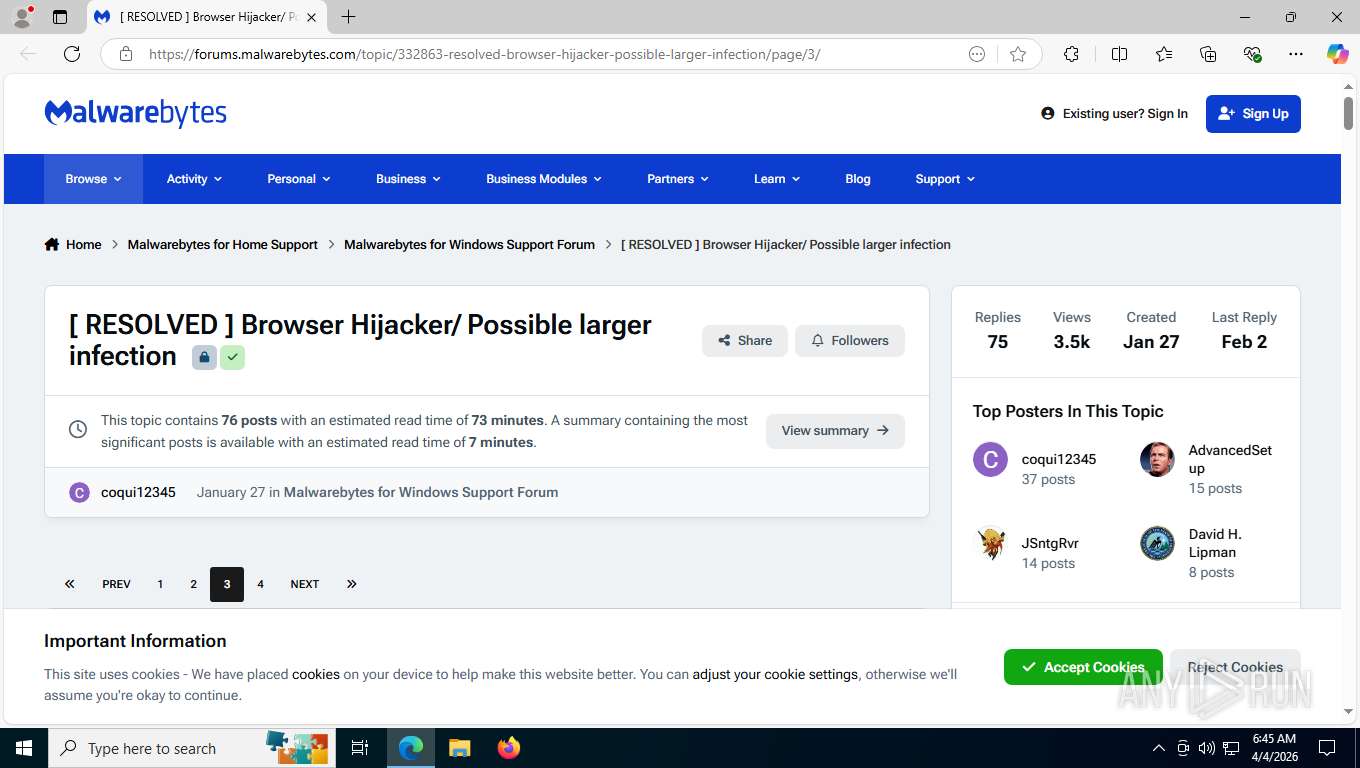Open Malwarebytes for Home Support breadcrumb

tap(222, 244)
